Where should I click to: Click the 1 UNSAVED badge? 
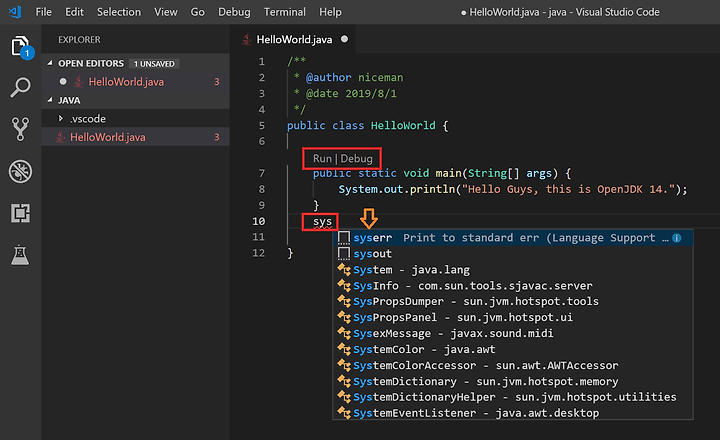[x=154, y=63]
